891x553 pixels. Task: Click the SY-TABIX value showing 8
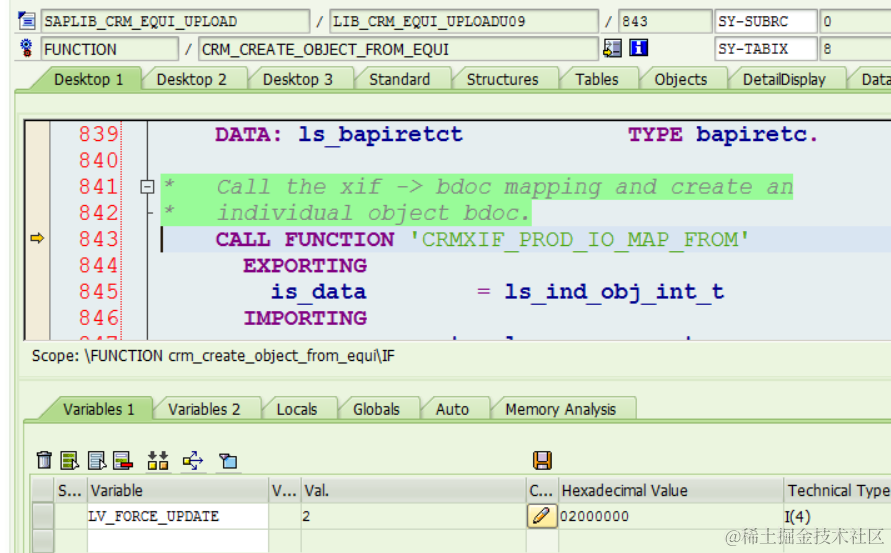pos(855,49)
